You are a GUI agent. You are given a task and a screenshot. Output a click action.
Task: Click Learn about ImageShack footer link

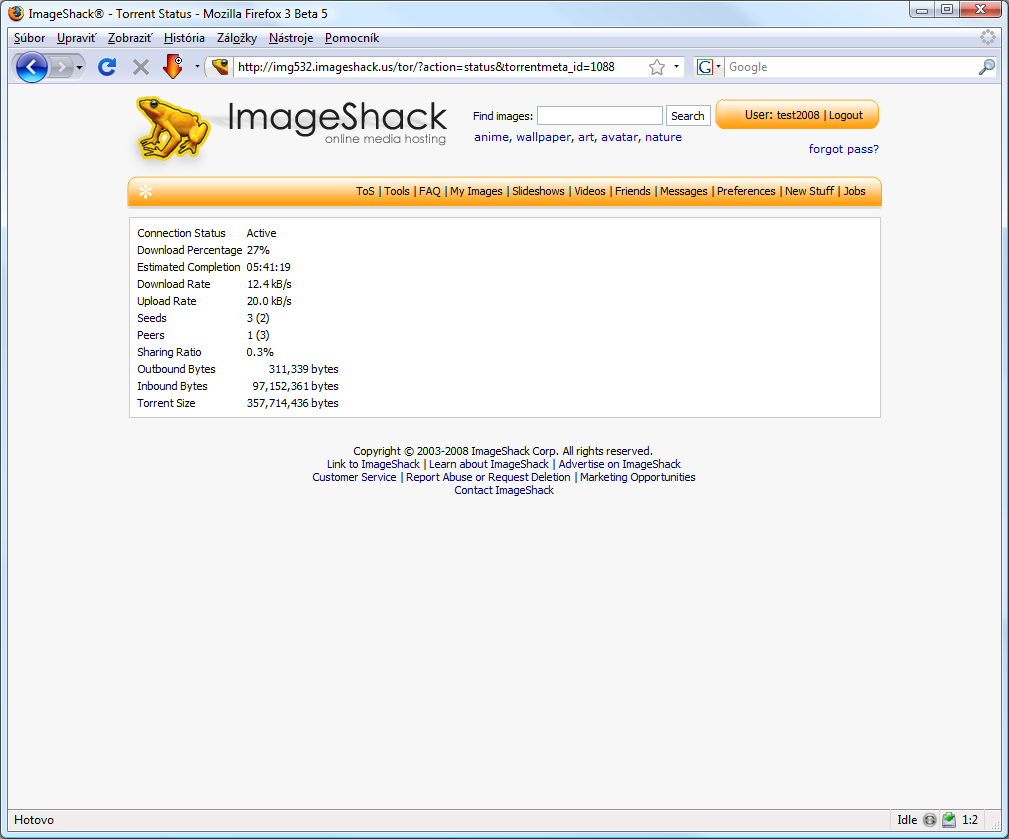coord(489,464)
